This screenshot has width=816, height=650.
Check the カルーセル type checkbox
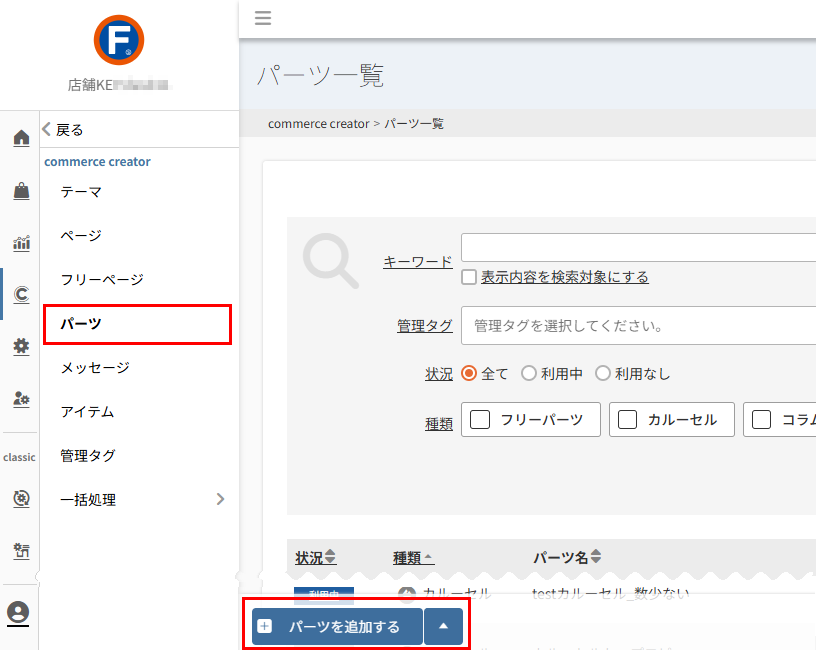630,419
